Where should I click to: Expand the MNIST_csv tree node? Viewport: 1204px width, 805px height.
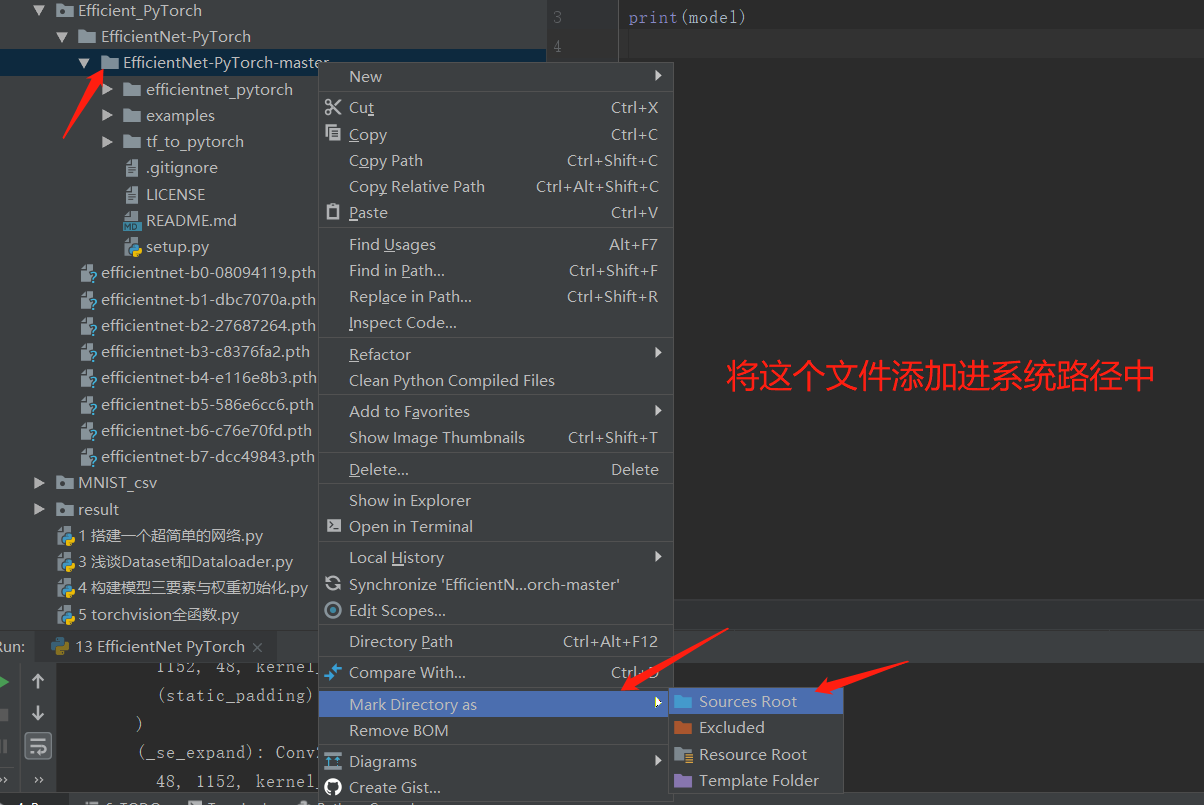38,482
